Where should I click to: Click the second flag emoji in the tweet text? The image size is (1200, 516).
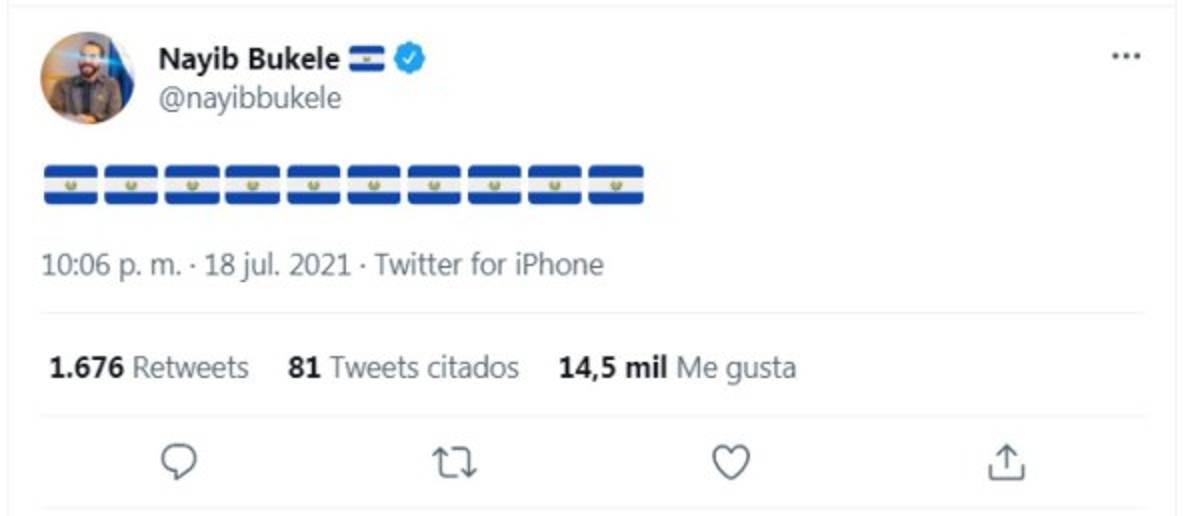pyautogui.click(x=131, y=185)
